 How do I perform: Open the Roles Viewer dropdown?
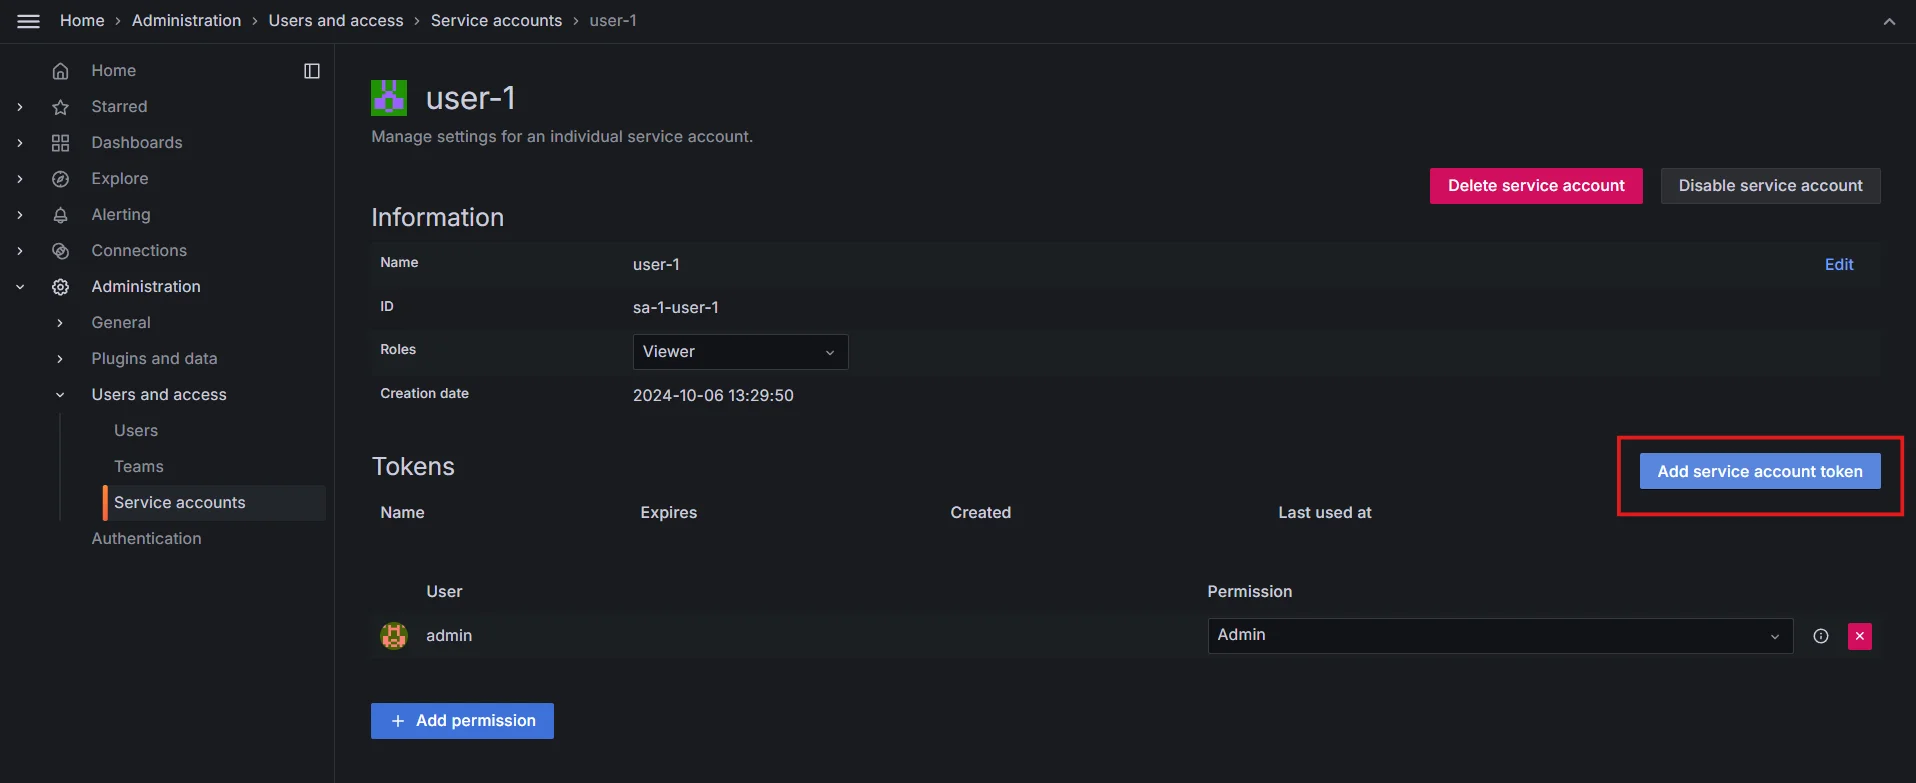coord(740,352)
